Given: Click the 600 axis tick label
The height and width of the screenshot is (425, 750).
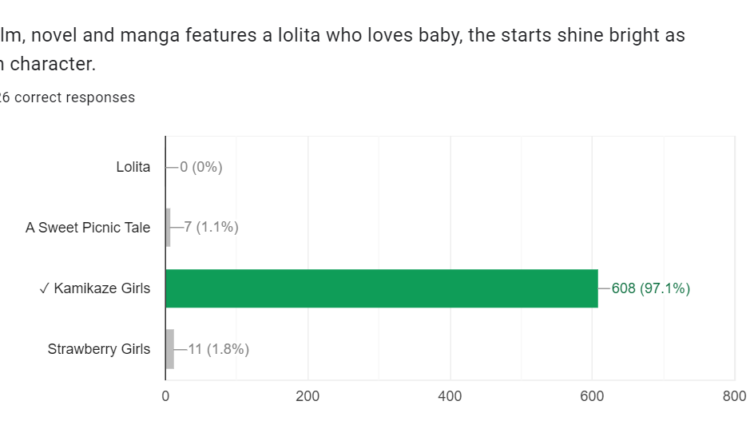Looking at the screenshot, I should (x=592, y=395).
